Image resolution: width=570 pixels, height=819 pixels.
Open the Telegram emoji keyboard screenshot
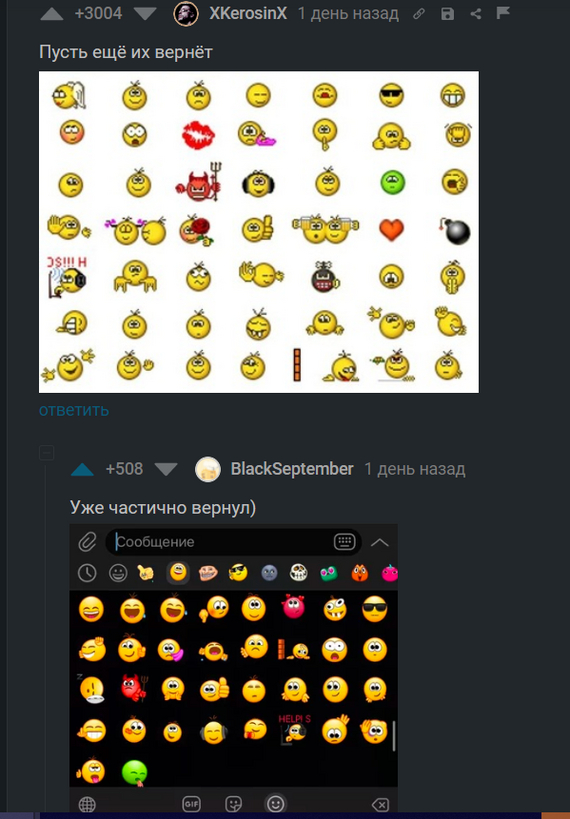pos(234,668)
